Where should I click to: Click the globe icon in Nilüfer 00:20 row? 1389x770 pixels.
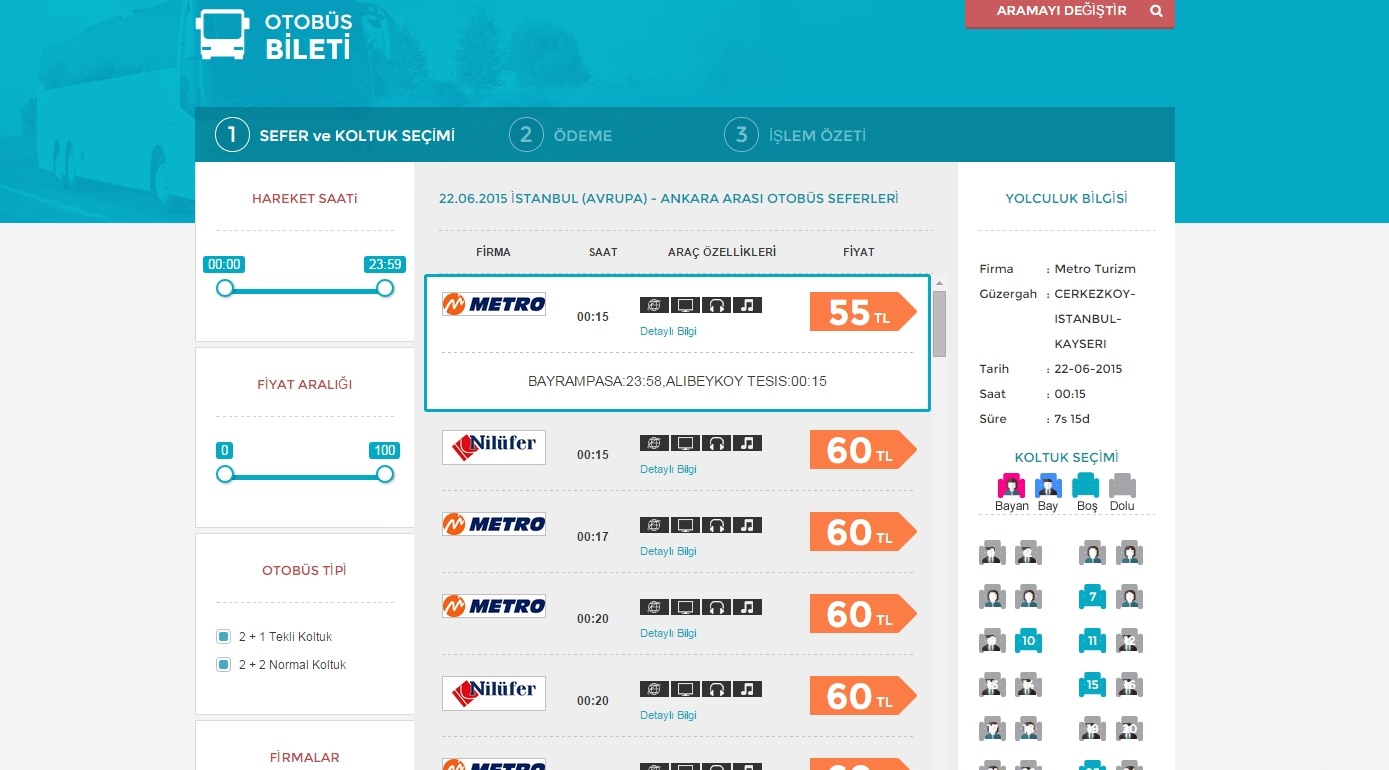654,689
